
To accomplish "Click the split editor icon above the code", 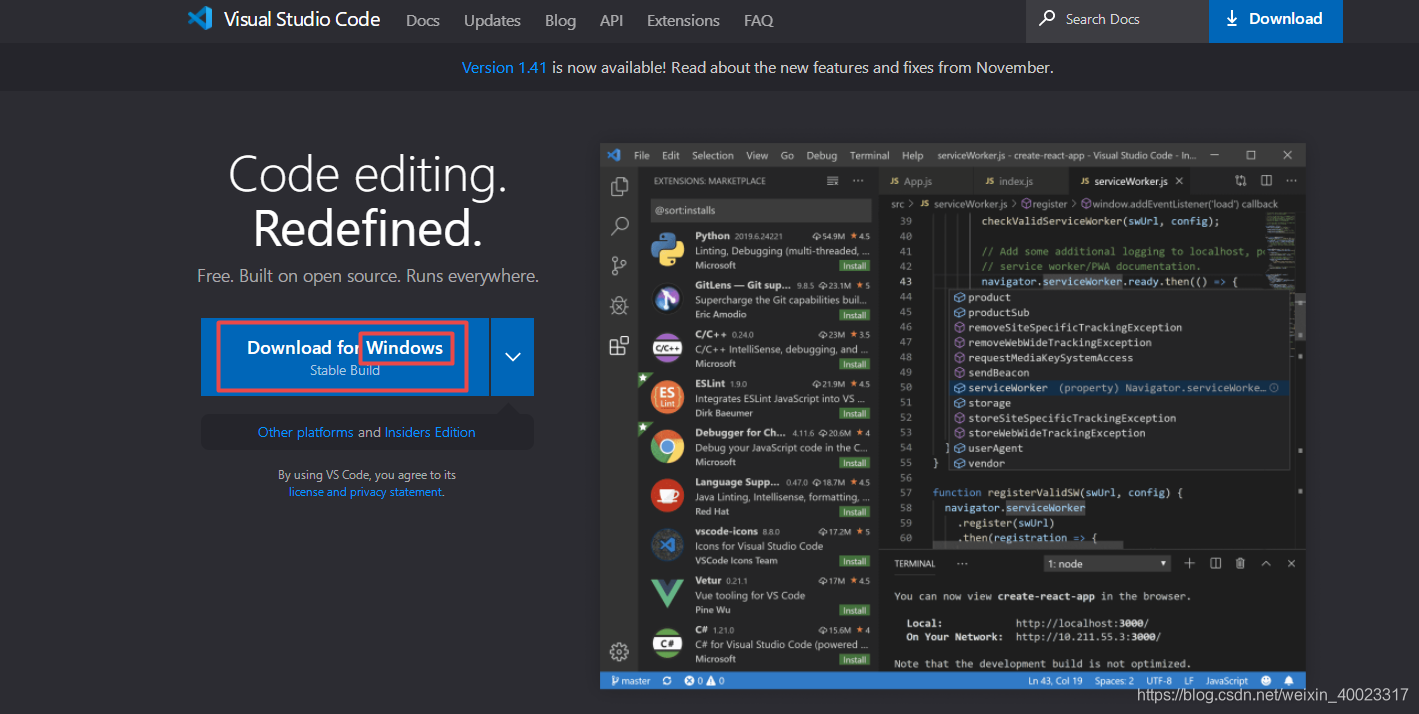I will (1266, 181).
